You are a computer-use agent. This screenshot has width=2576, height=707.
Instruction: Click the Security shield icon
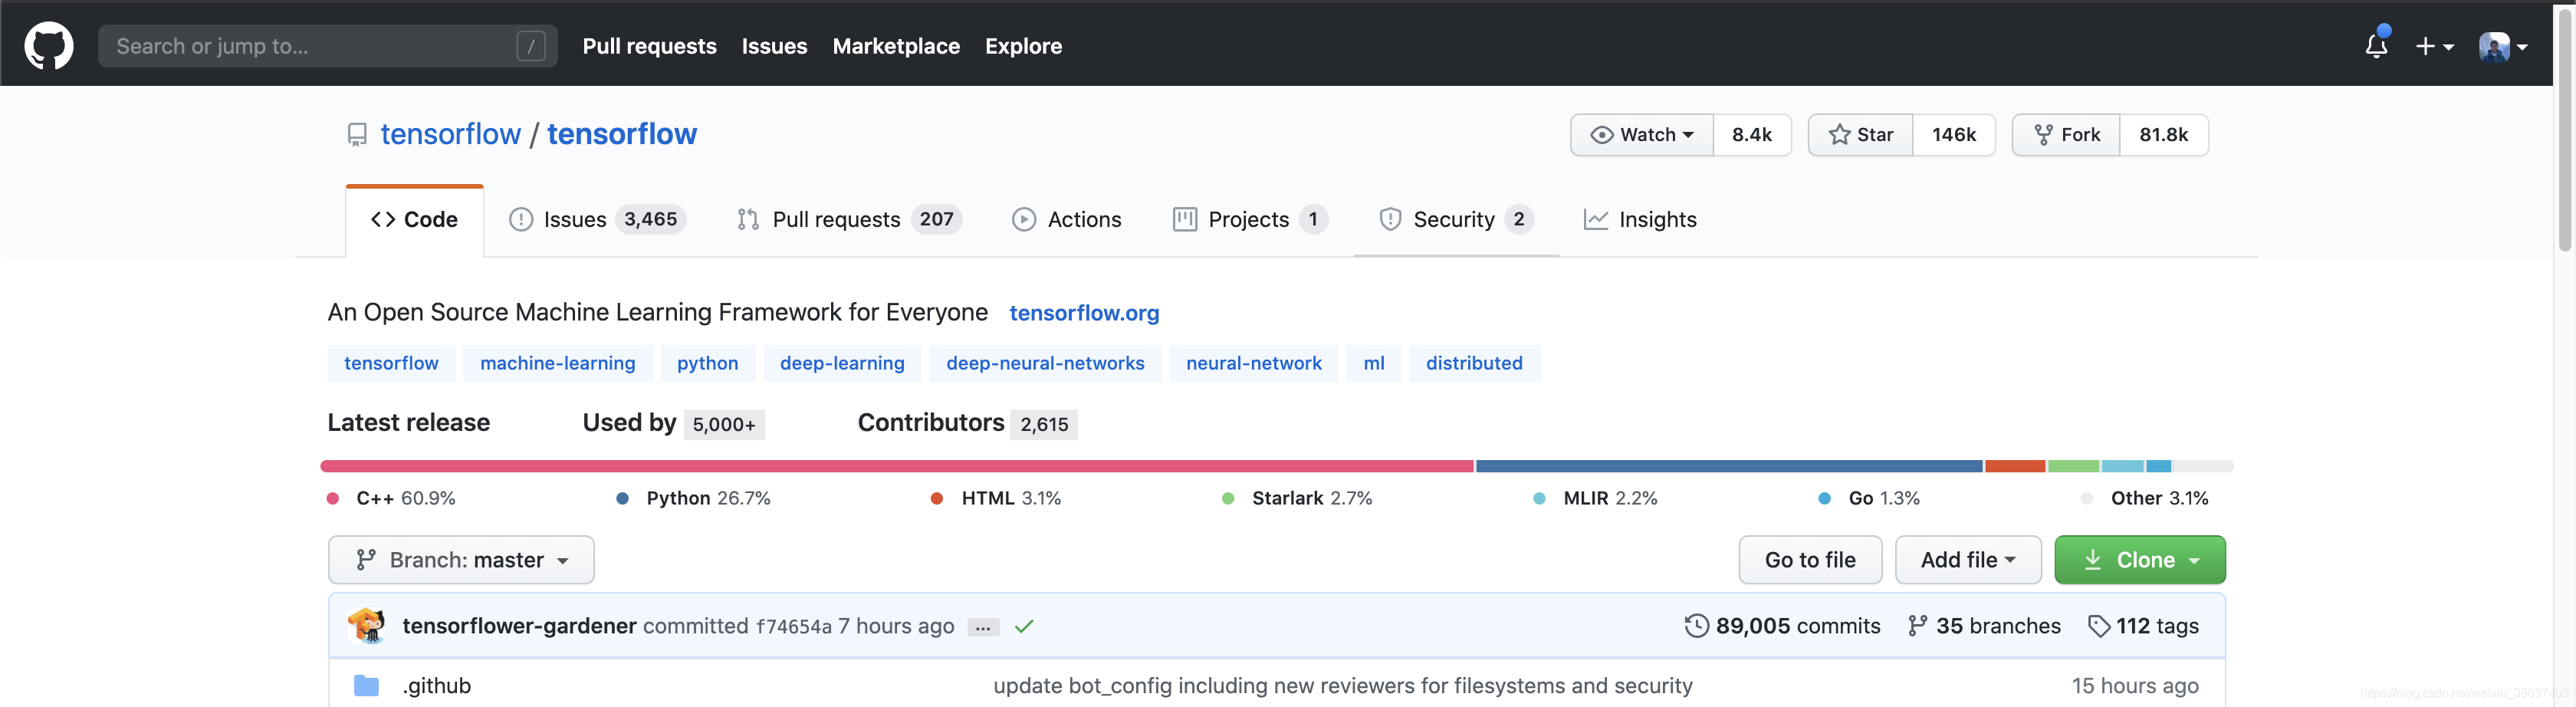pos(1390,220)
